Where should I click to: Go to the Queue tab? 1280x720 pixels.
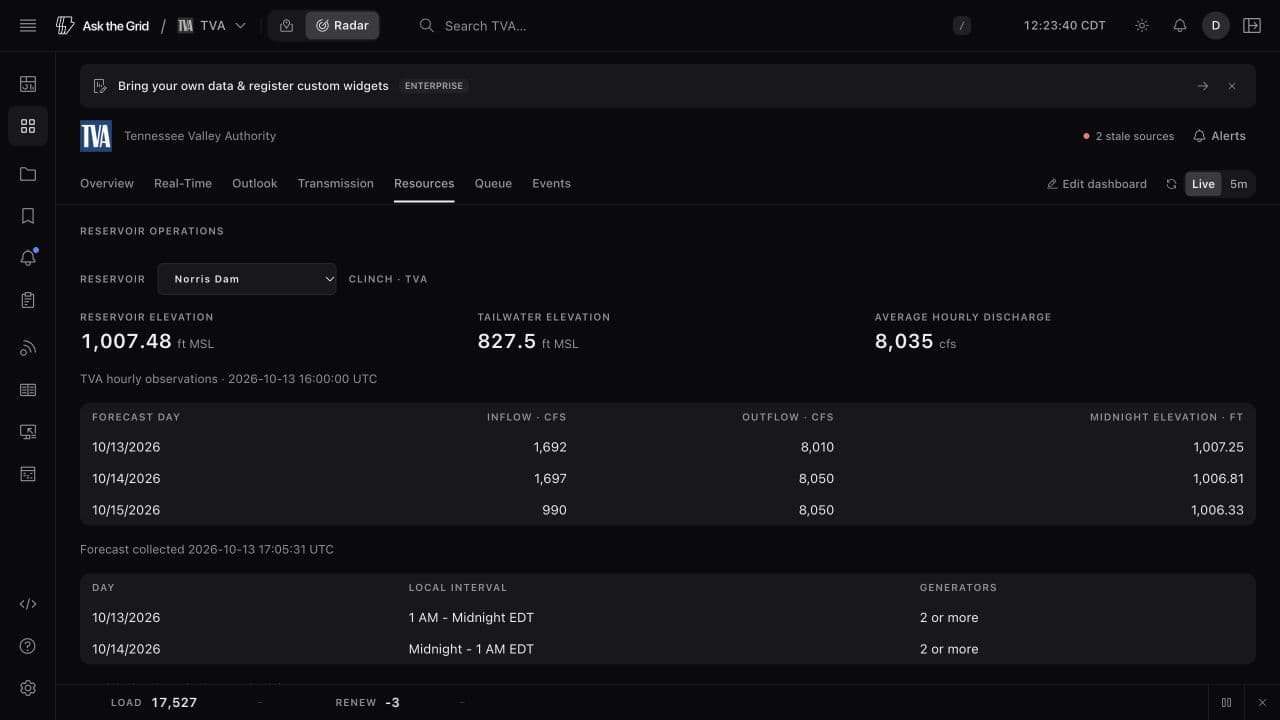(x=493, y=184)
